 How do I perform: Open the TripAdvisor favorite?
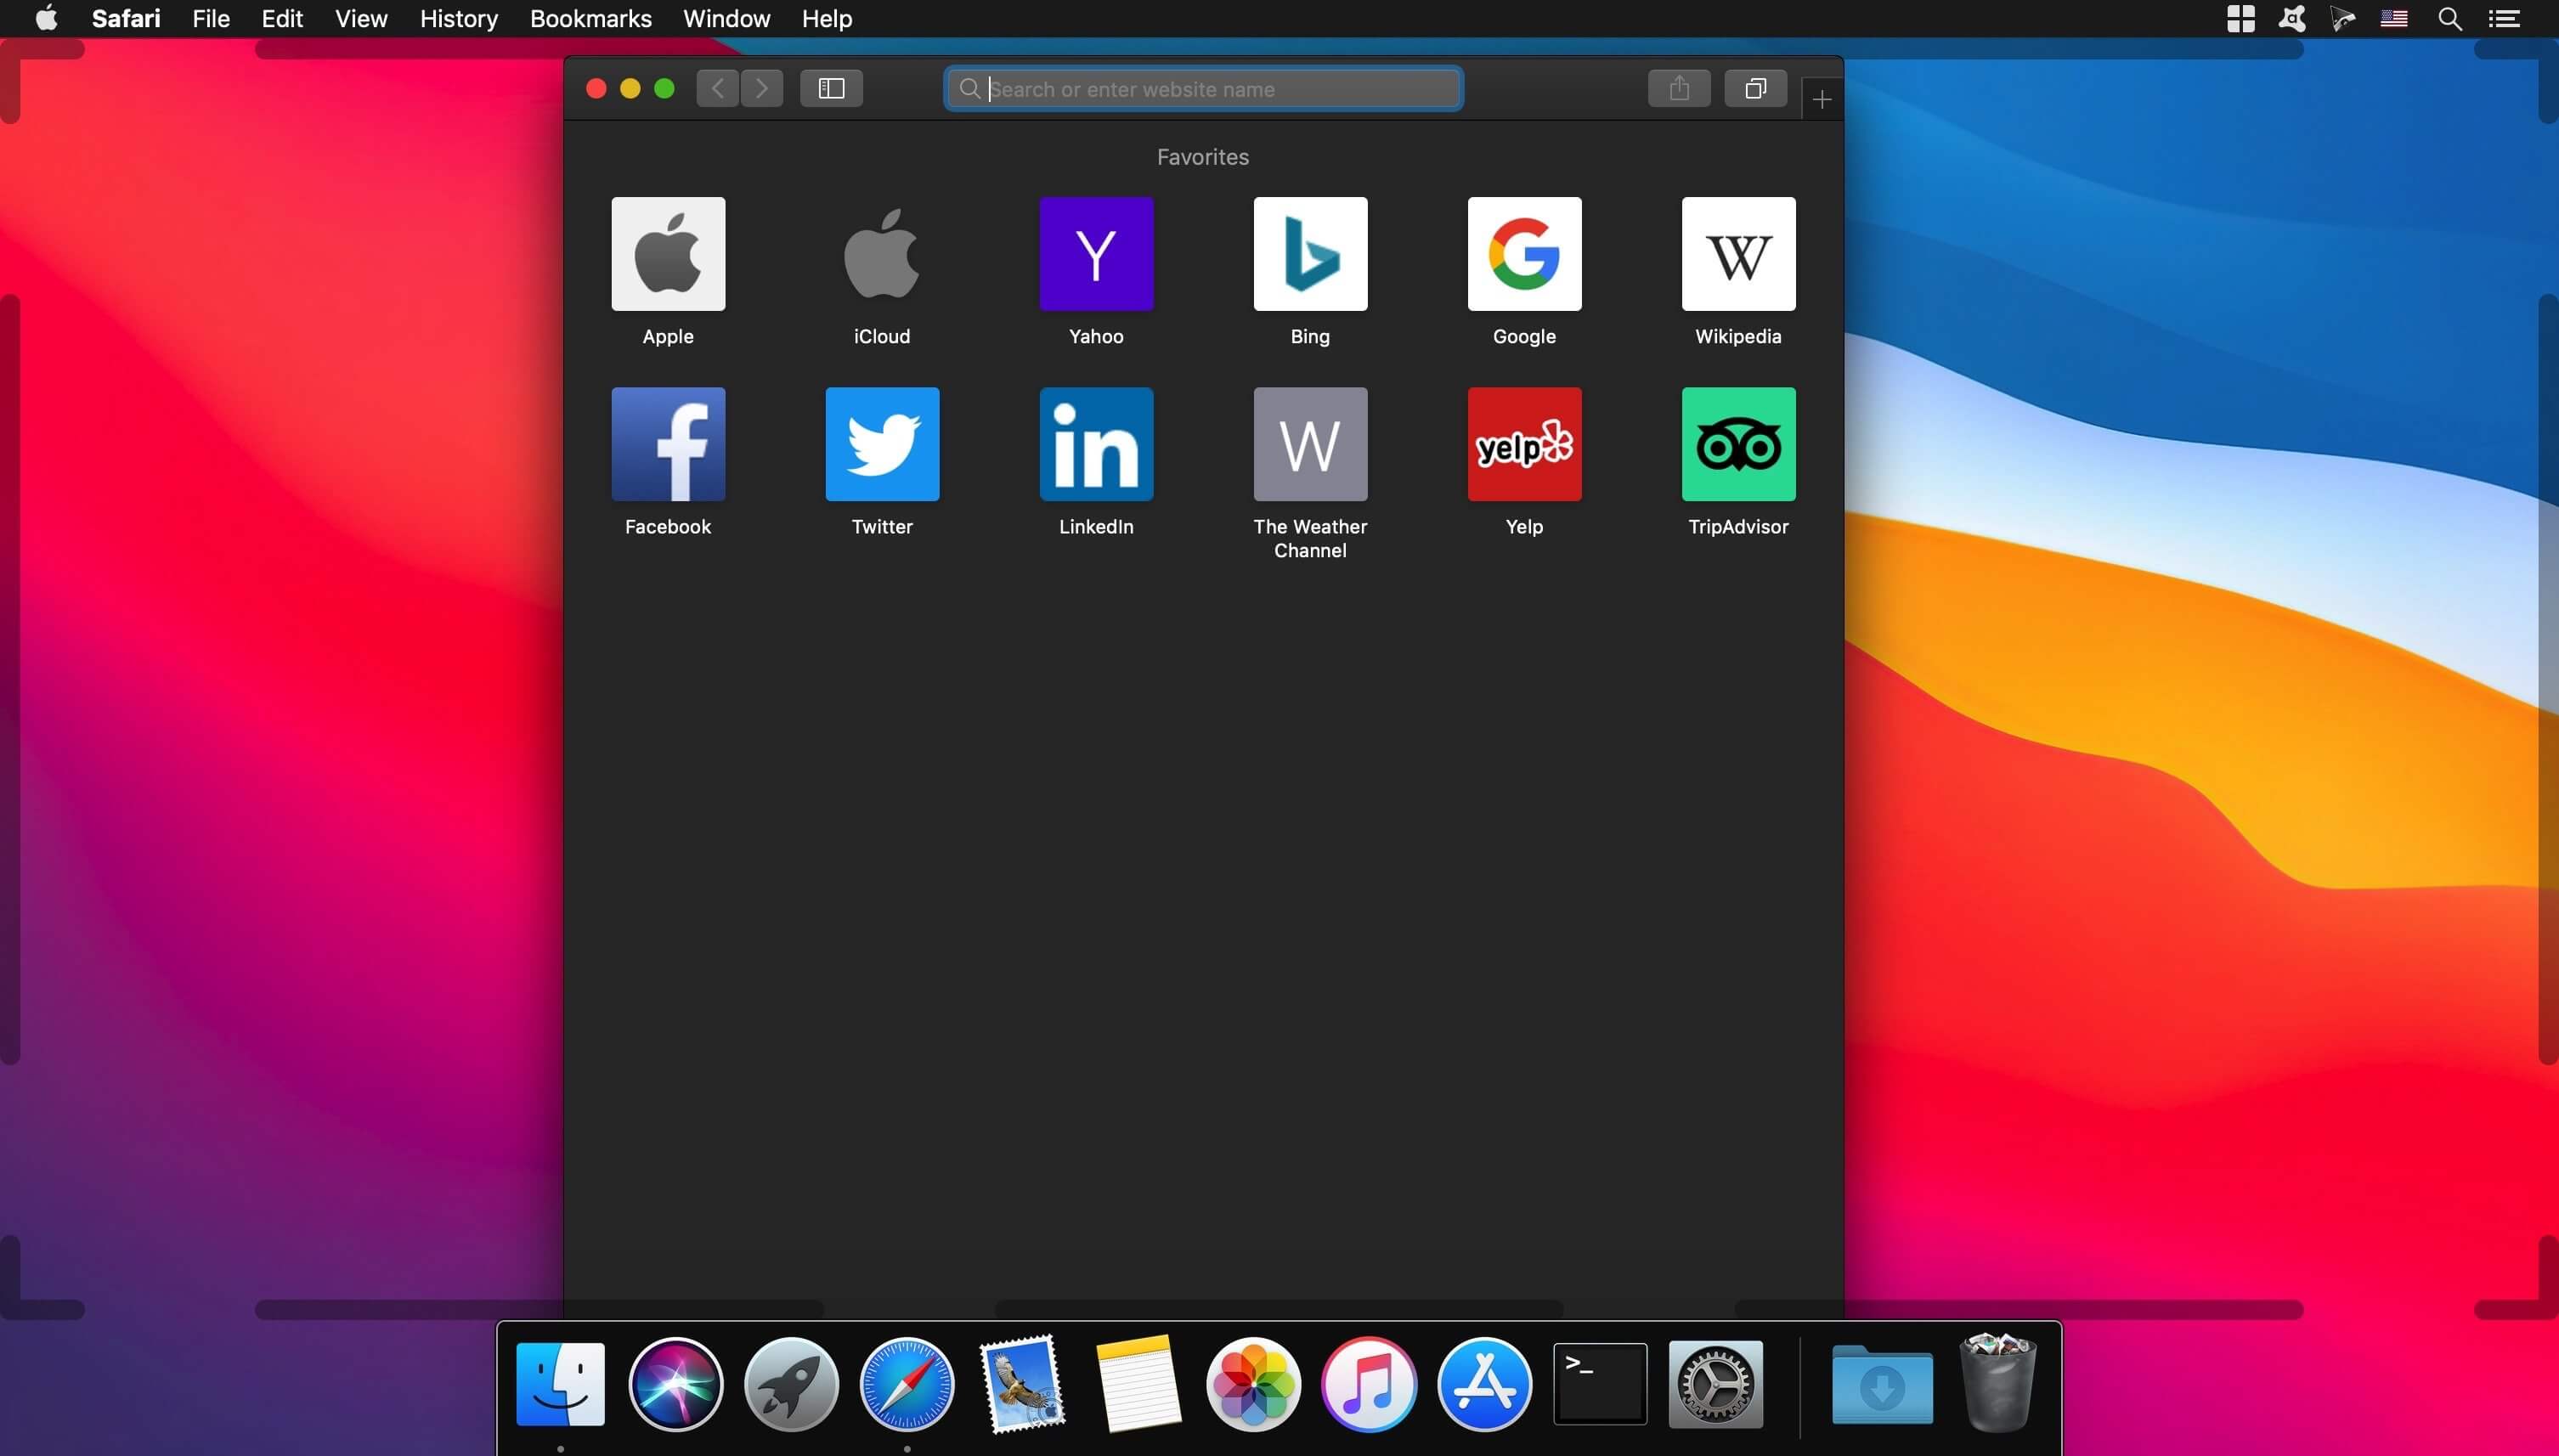(x=1738, y=444)
